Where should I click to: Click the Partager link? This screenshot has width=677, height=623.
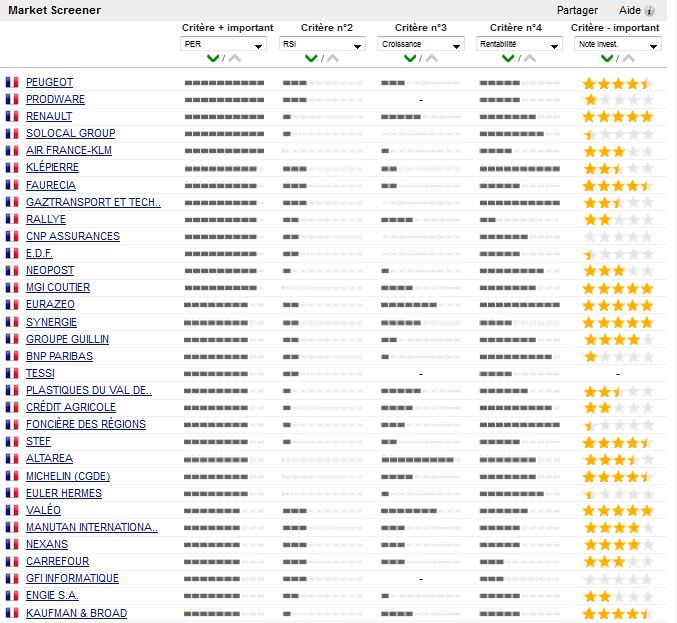tap(577, 10)
